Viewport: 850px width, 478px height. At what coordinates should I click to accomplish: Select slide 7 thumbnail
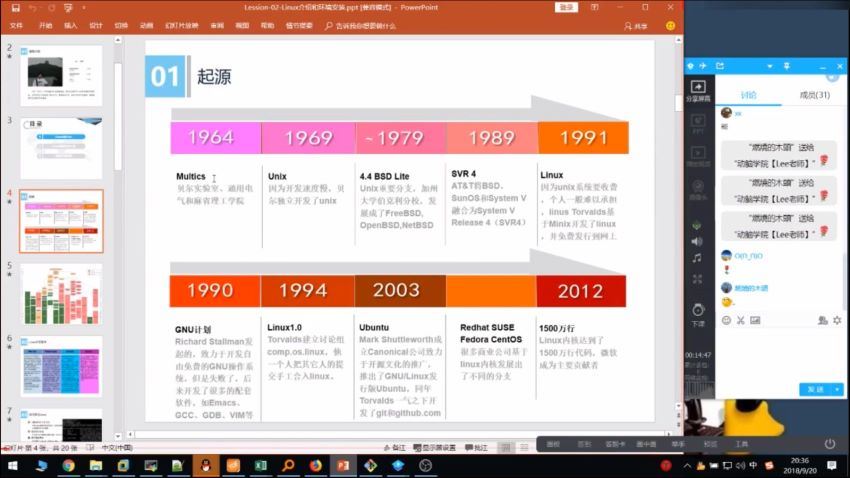click(x=61, y=425)
